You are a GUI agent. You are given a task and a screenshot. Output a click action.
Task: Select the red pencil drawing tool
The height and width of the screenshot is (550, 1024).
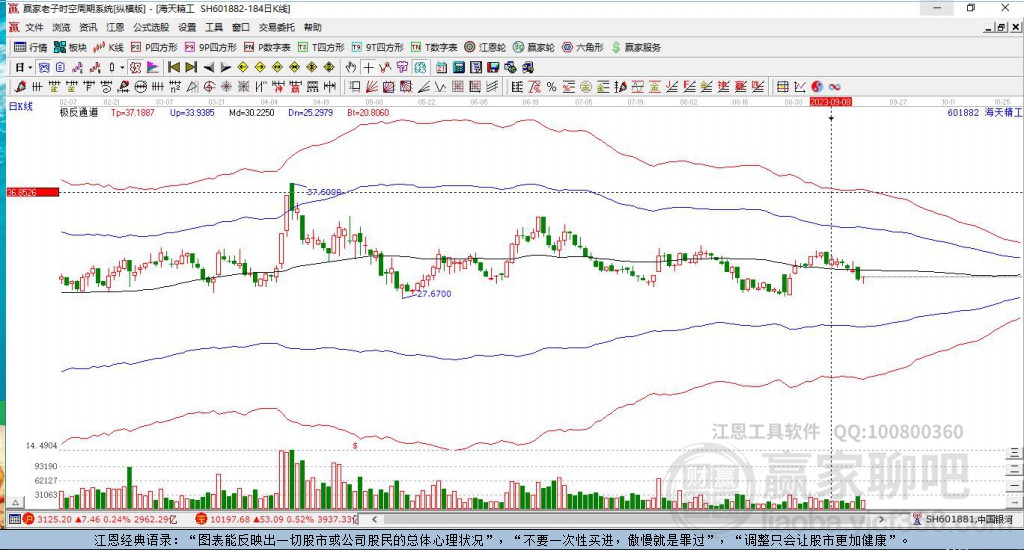click(20, 86)
